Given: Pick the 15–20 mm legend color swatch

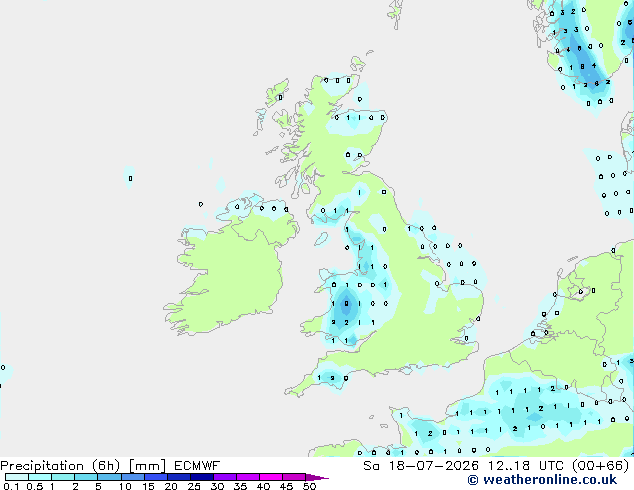Looking at the screenshot, I should (155, 477).
